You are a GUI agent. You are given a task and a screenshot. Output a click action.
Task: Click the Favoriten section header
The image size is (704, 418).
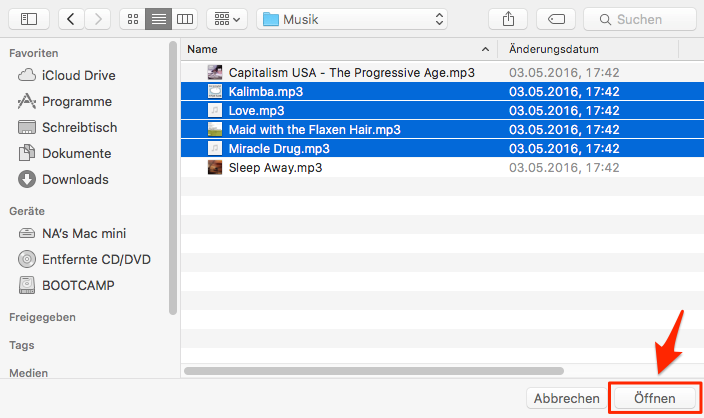pyautogui.click(x=34, y=53)
